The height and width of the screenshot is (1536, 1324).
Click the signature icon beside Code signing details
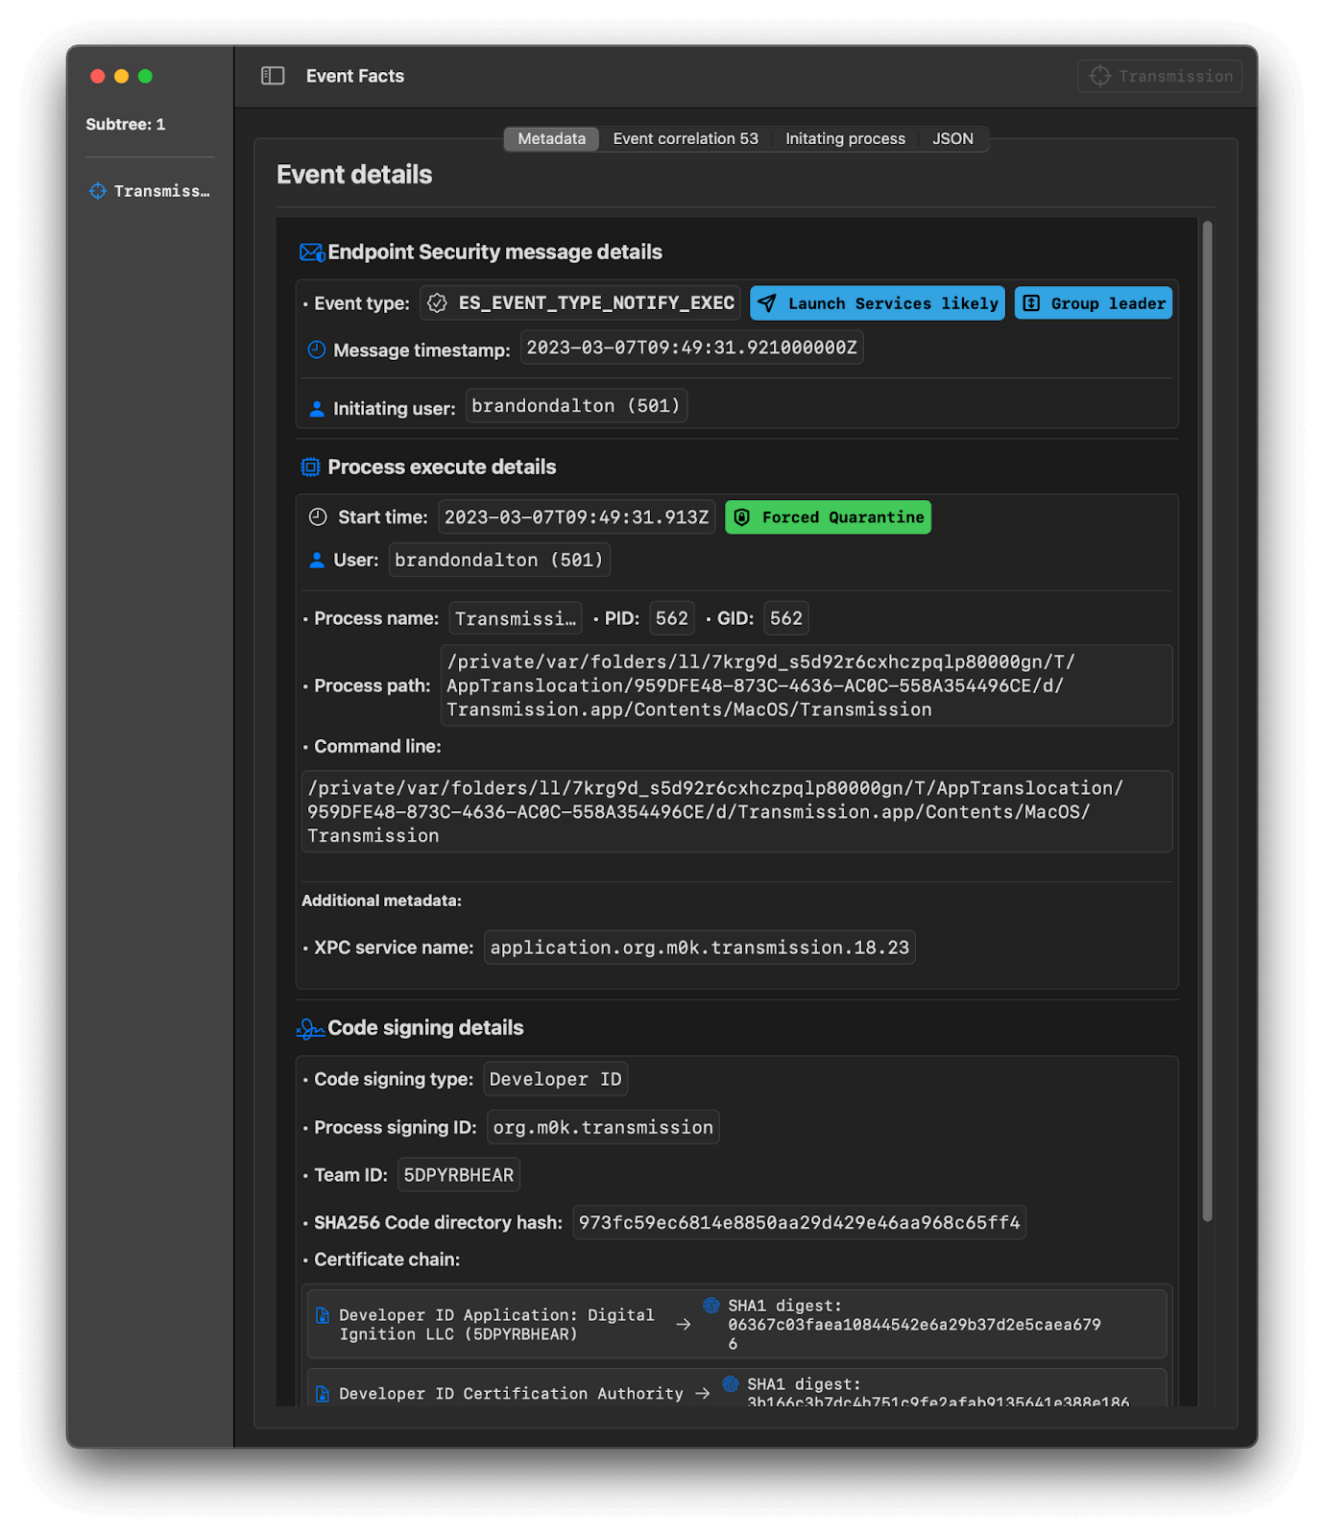point(311,1029)
